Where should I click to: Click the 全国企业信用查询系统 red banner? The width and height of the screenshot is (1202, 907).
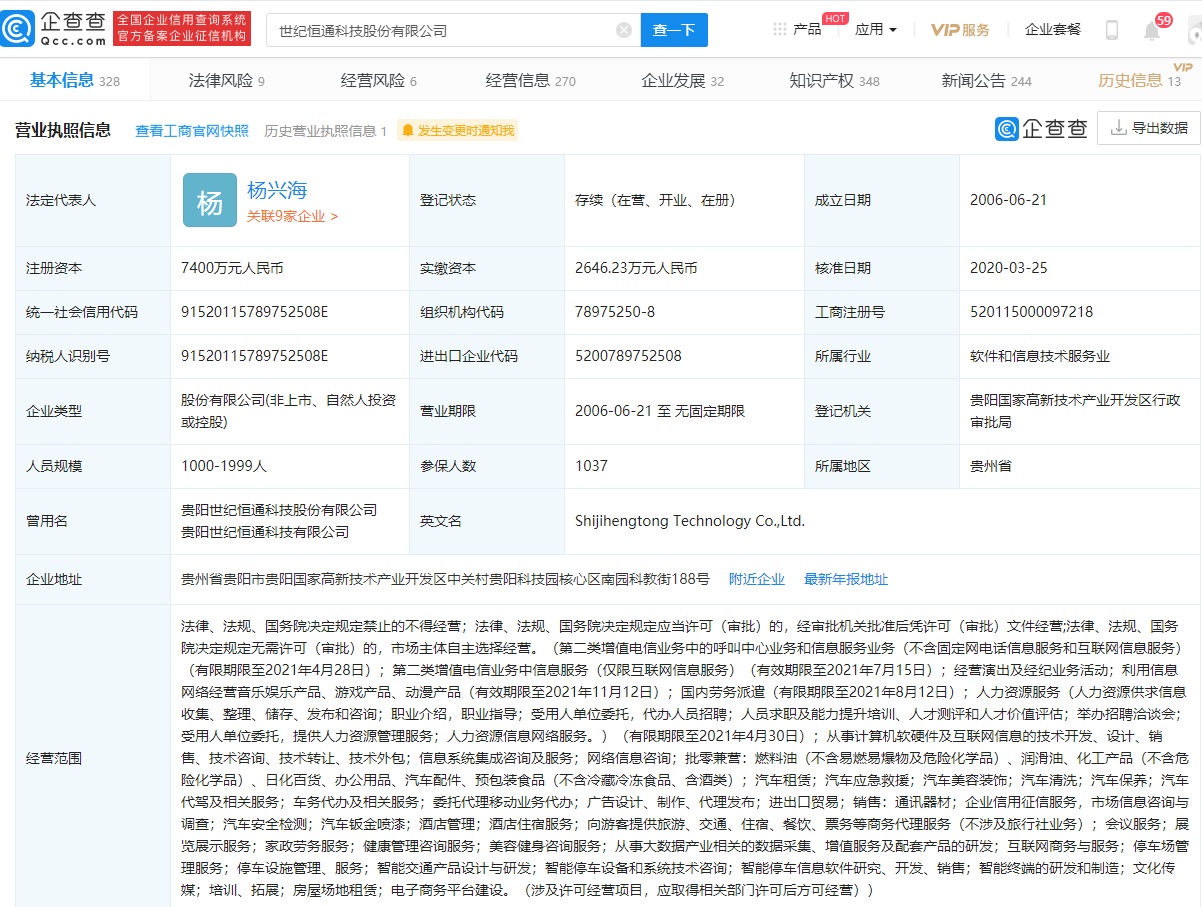[x=181, y=30]
